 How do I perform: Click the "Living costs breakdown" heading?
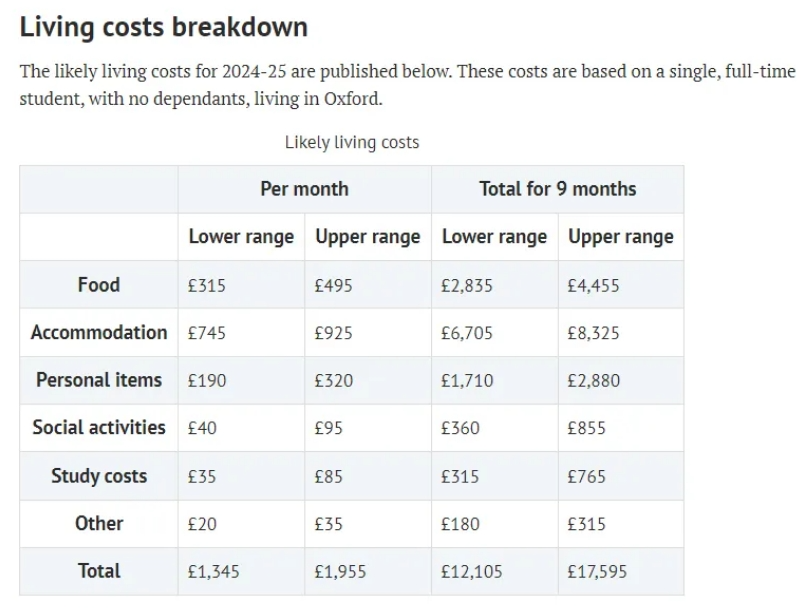(163, 27)
